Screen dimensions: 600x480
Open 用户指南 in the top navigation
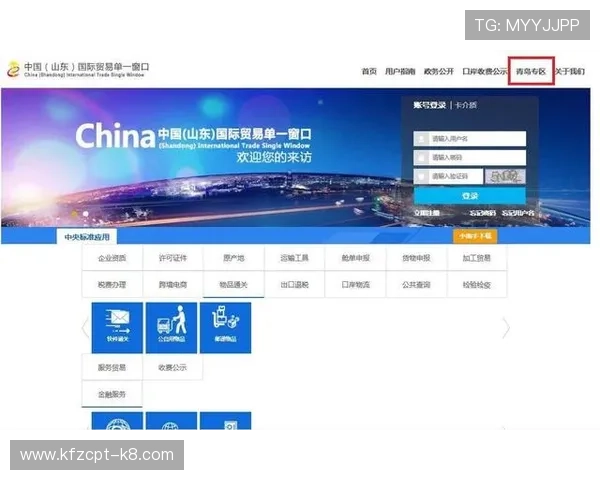[x=400, y=71]
